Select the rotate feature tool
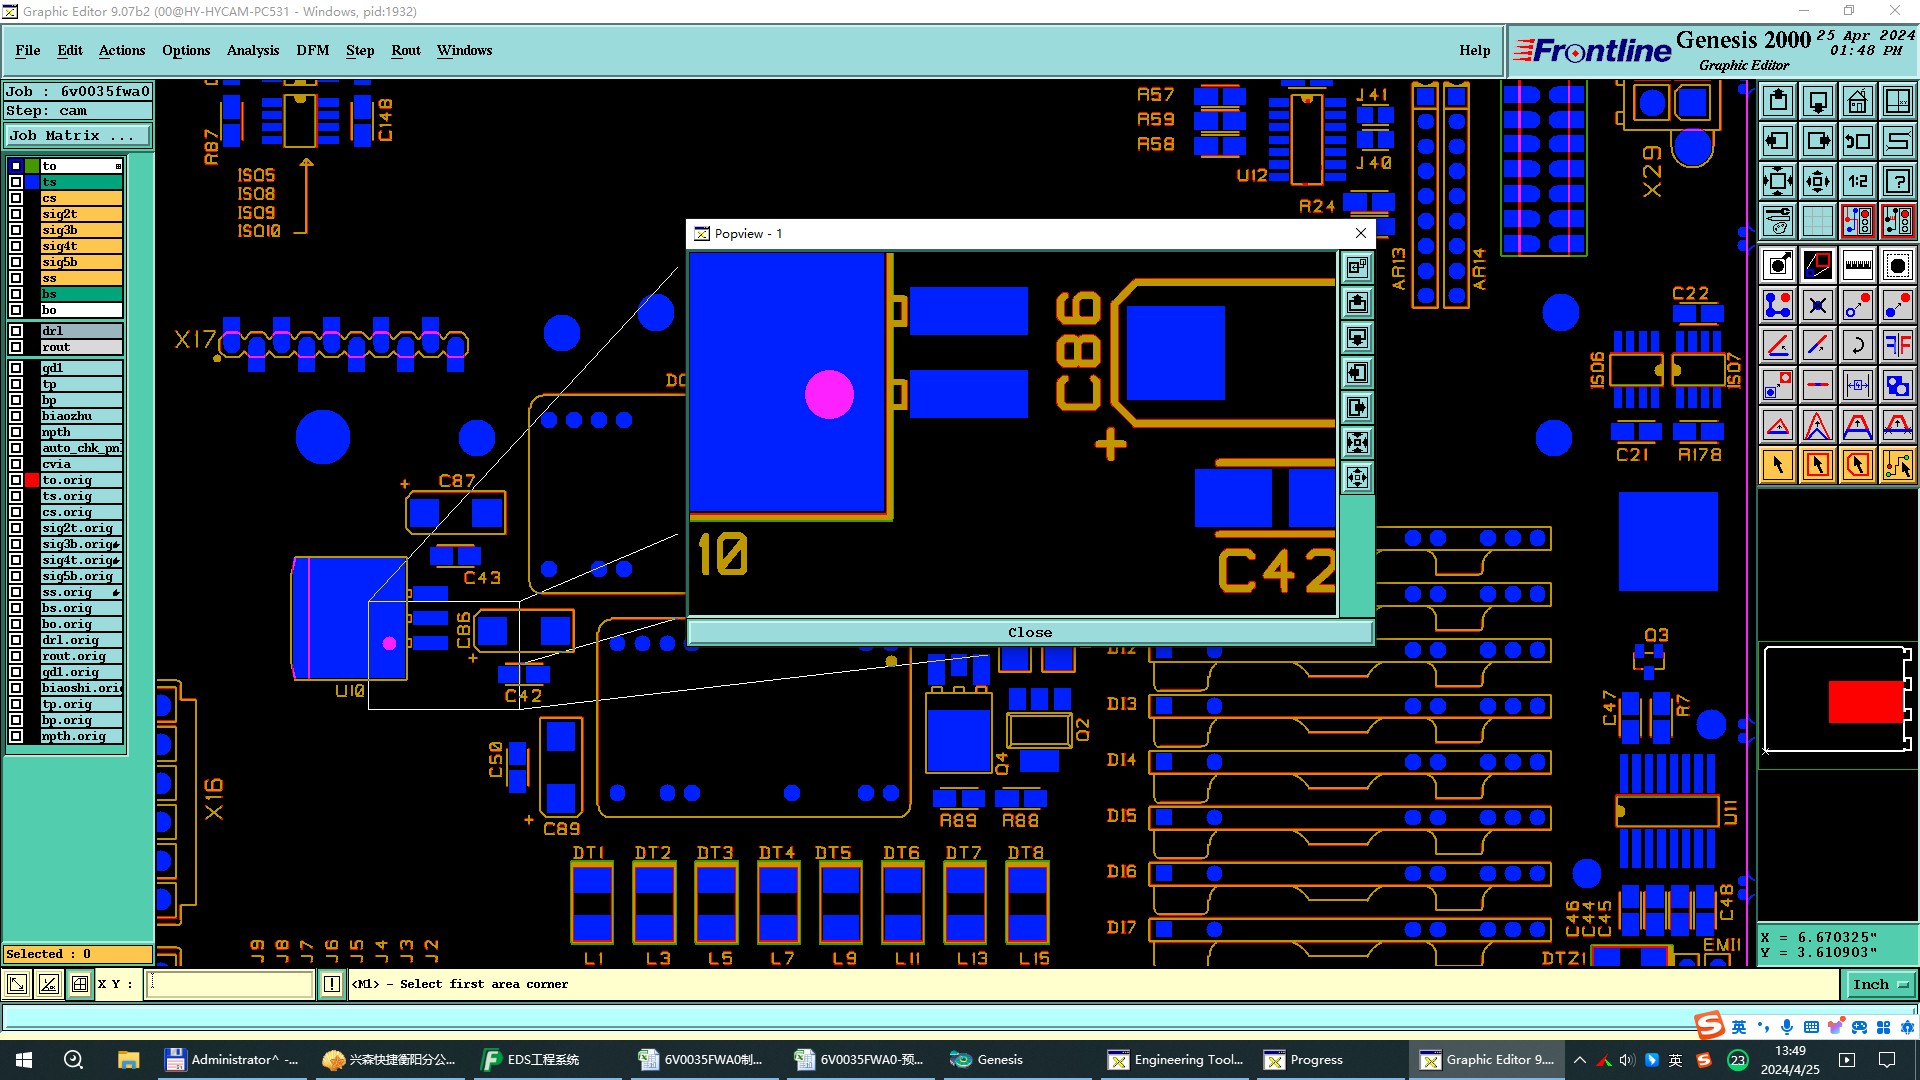Image resolution: width=1920 pixels, height=1080 pixels. point(1857,345)
